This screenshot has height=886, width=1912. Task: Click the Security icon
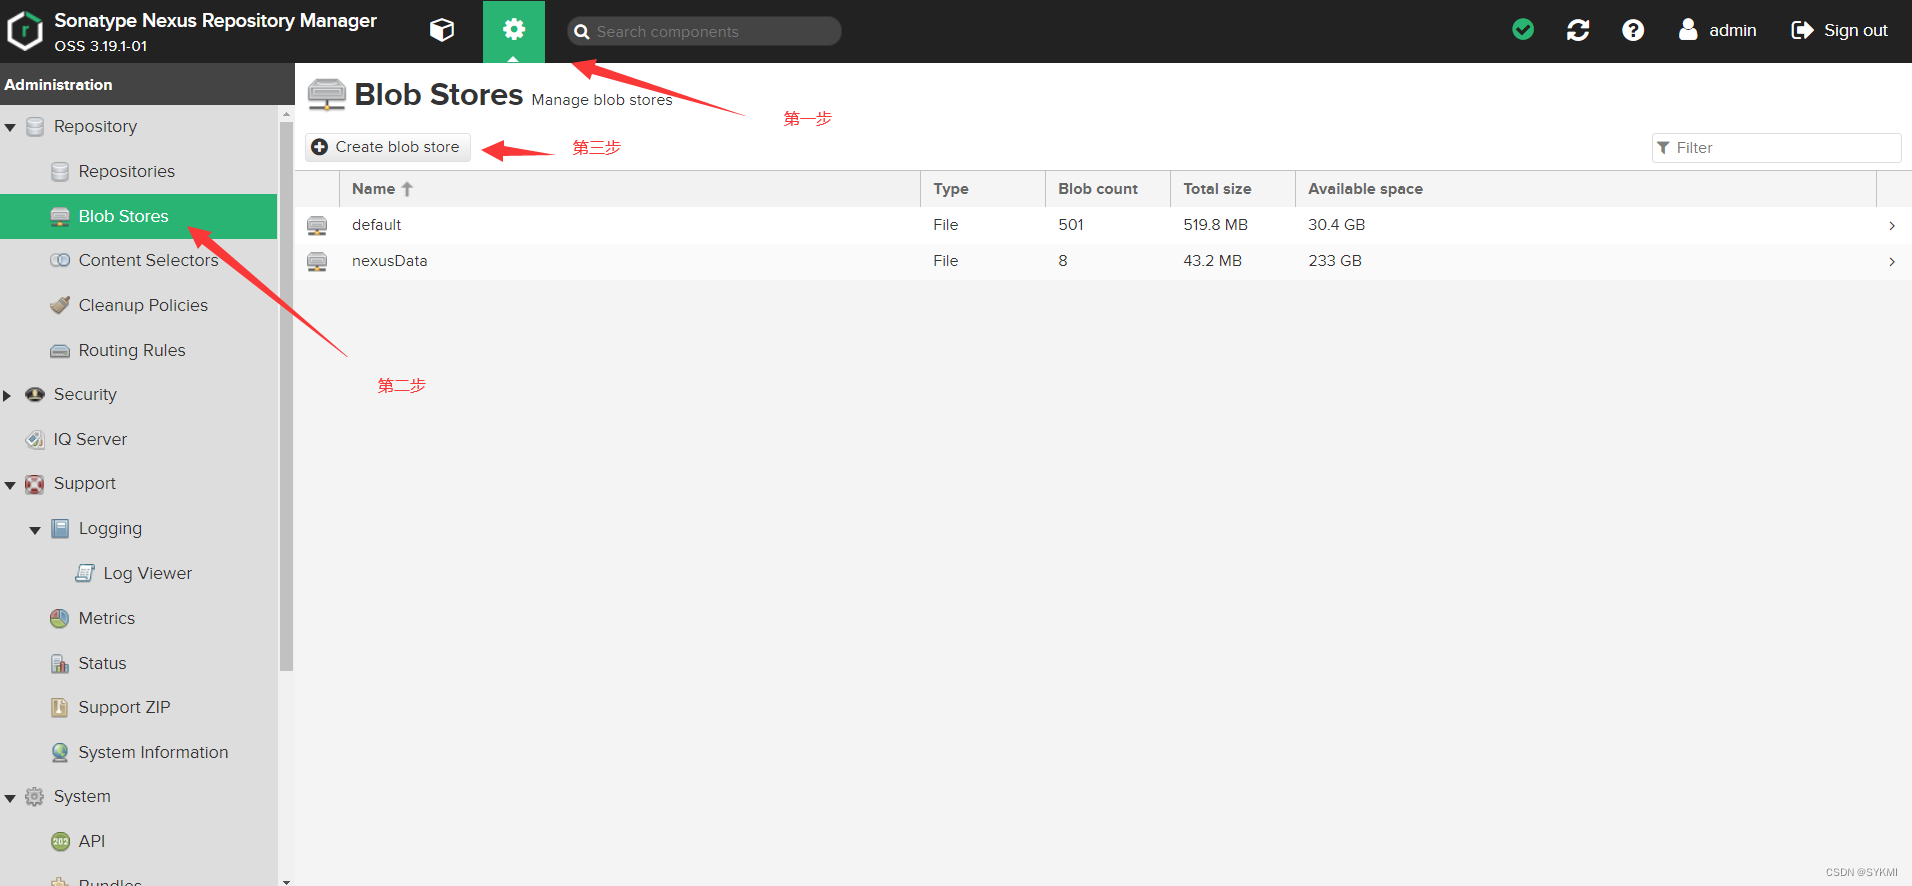click(x=35, y=394)
